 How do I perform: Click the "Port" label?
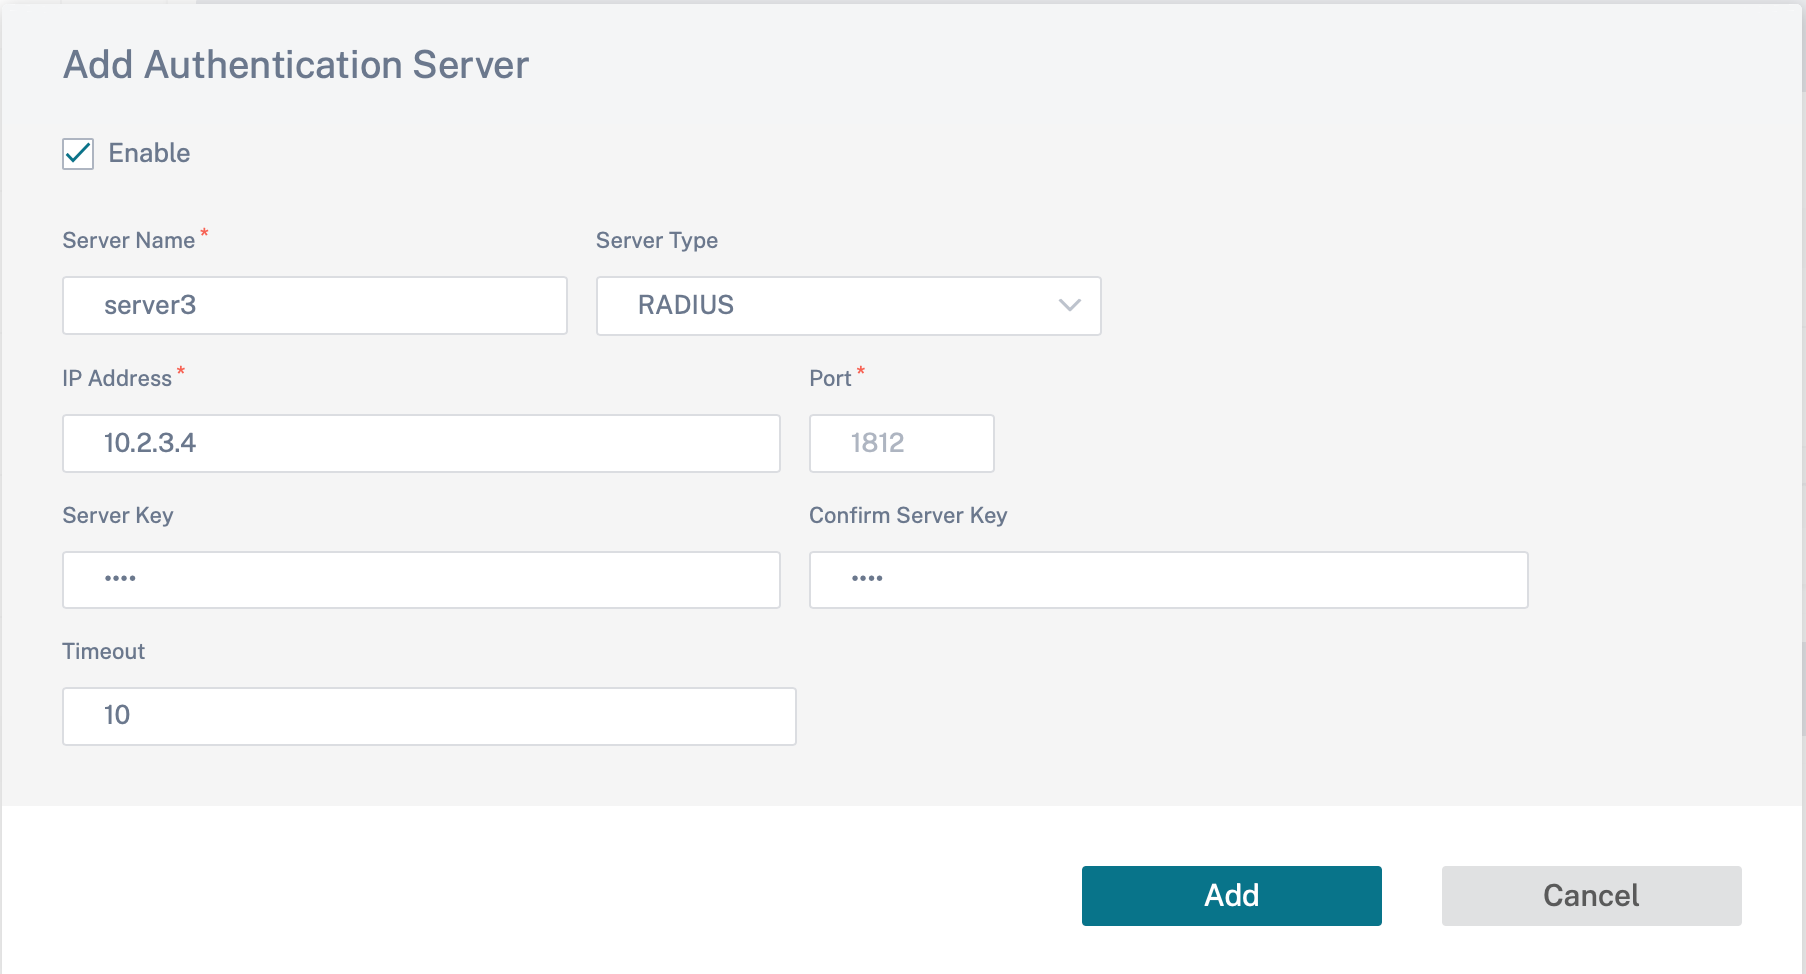830,379
